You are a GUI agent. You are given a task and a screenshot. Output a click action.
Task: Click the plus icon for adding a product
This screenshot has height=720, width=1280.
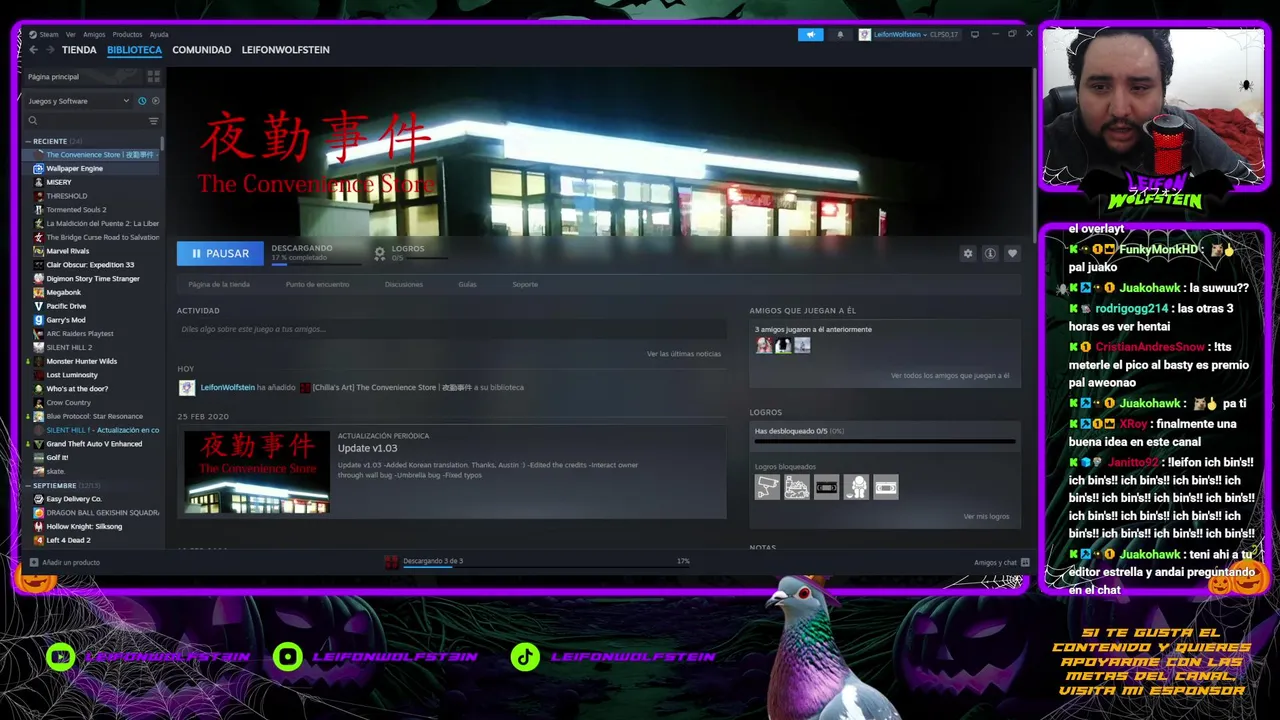tap(34, 562)
